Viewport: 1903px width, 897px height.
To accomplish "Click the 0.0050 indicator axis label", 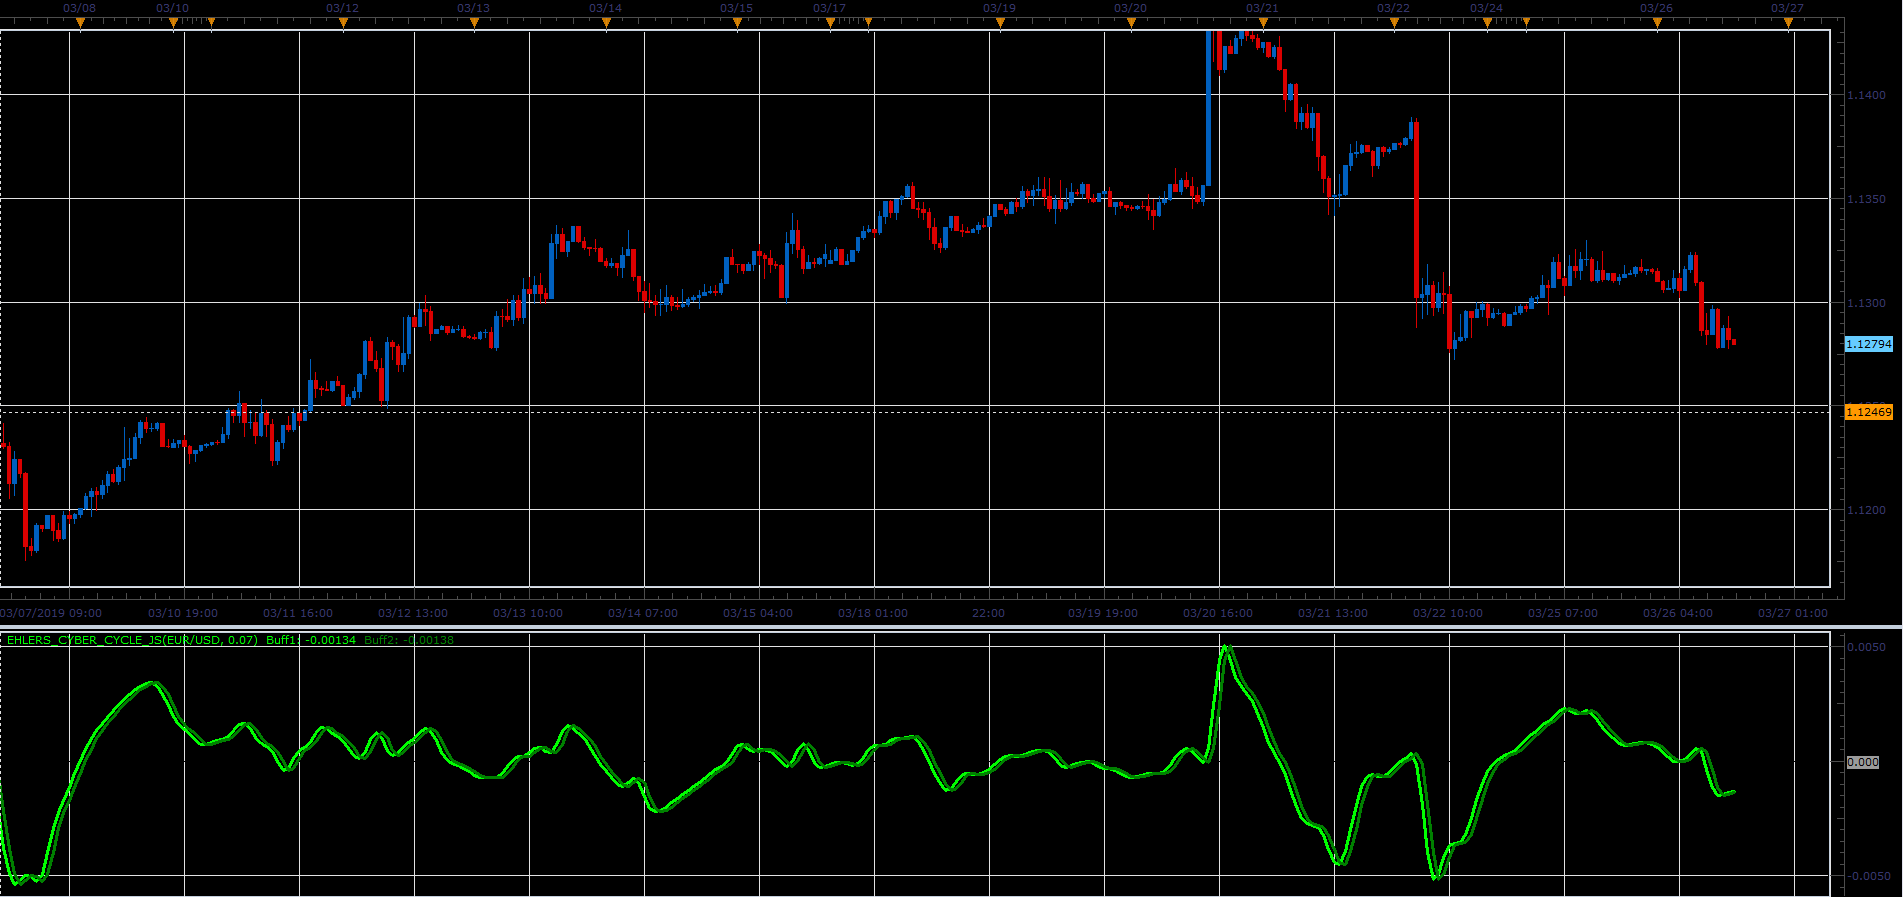I will point(1867,647).
